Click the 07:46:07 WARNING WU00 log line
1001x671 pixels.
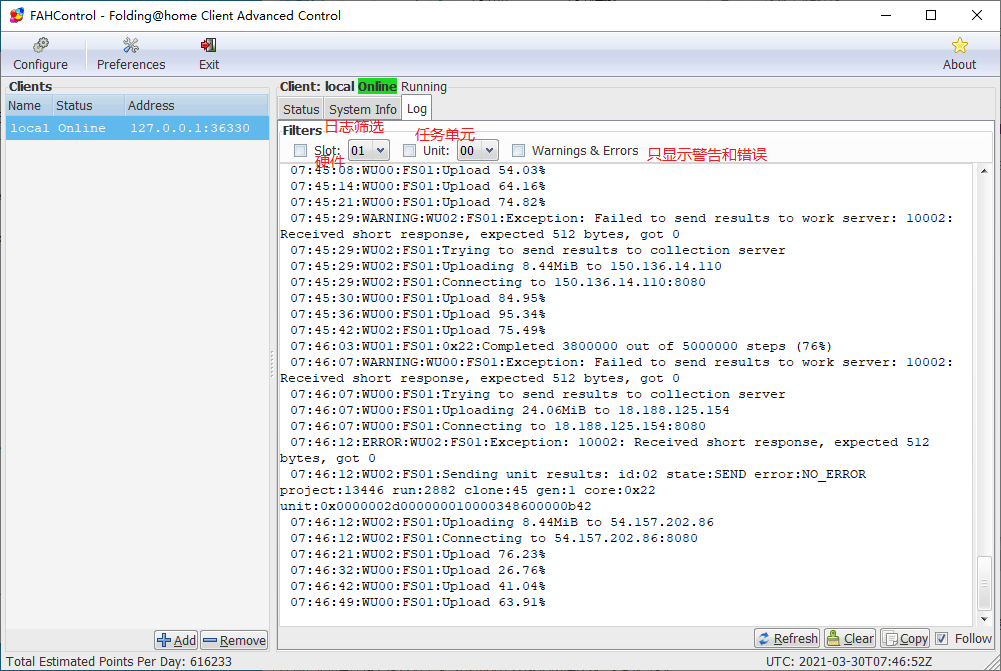pyautogui.click(x=616, y=370)
